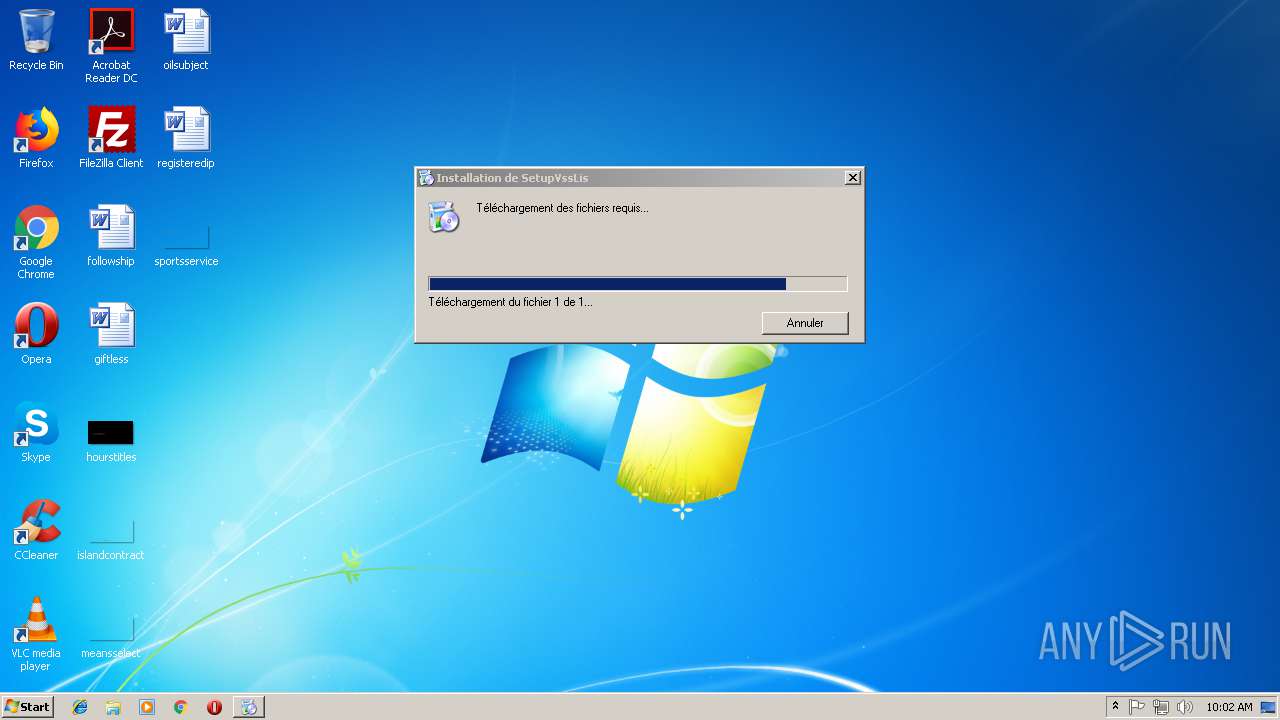Select the hourstitles desktop file
This screenshot has height=720, width=1280.
[x=111, y=440]
